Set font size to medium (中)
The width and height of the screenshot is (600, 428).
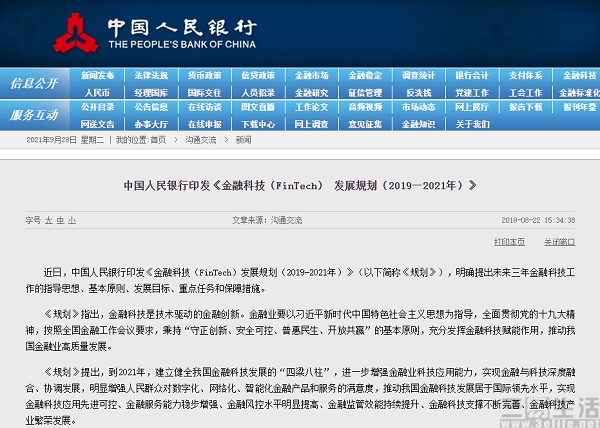[x=60, y=220]
